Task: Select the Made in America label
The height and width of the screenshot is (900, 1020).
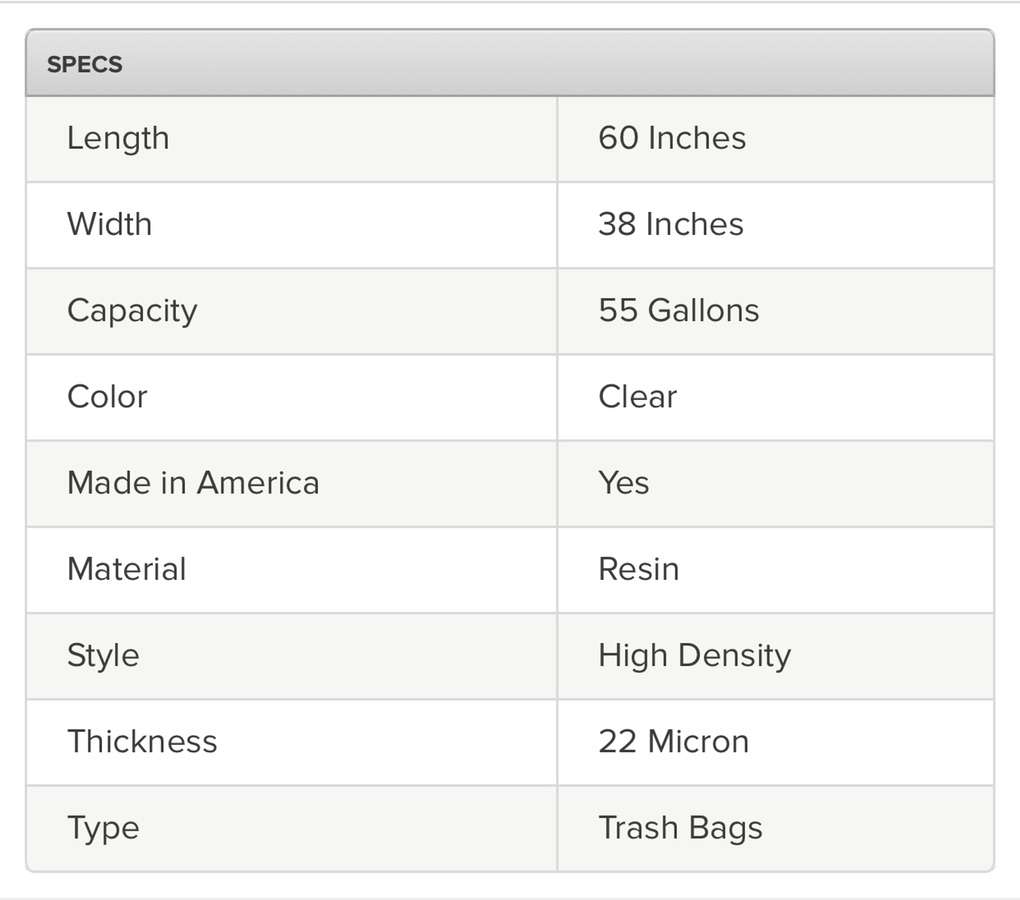Action: pyautogui.click(x=193, y=483)
